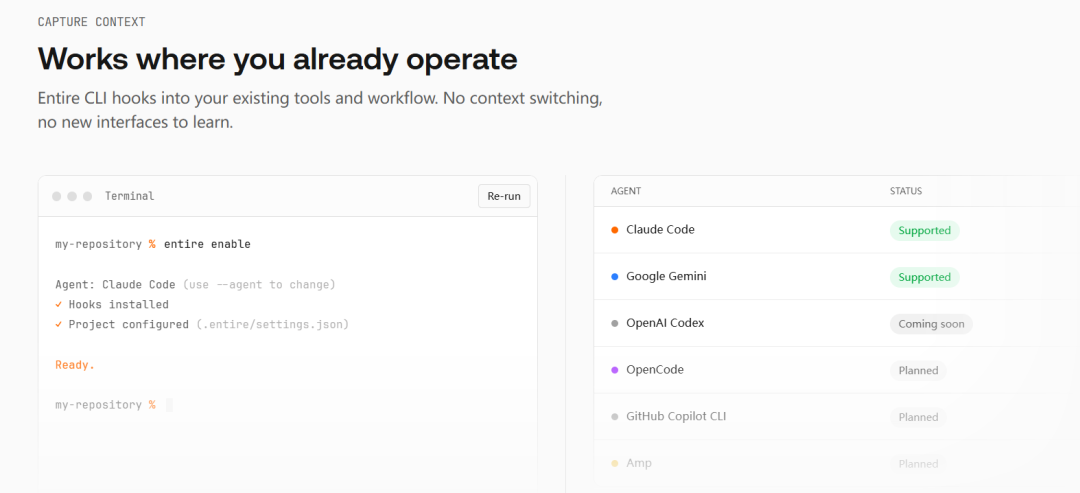The height and width of the screenshot is (493, 1080).
Task: Select the Supported badge for Google Gemini
Action: click(924, 277)
